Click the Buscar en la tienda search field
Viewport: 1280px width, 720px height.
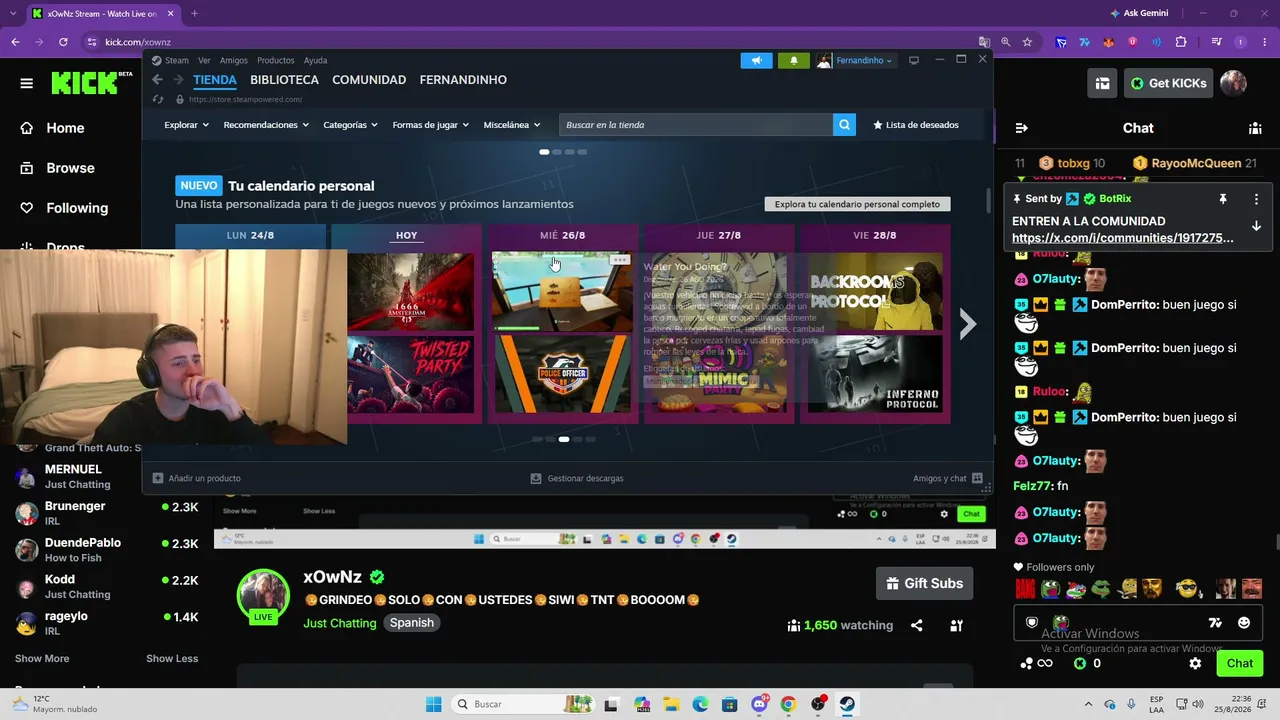696,125
